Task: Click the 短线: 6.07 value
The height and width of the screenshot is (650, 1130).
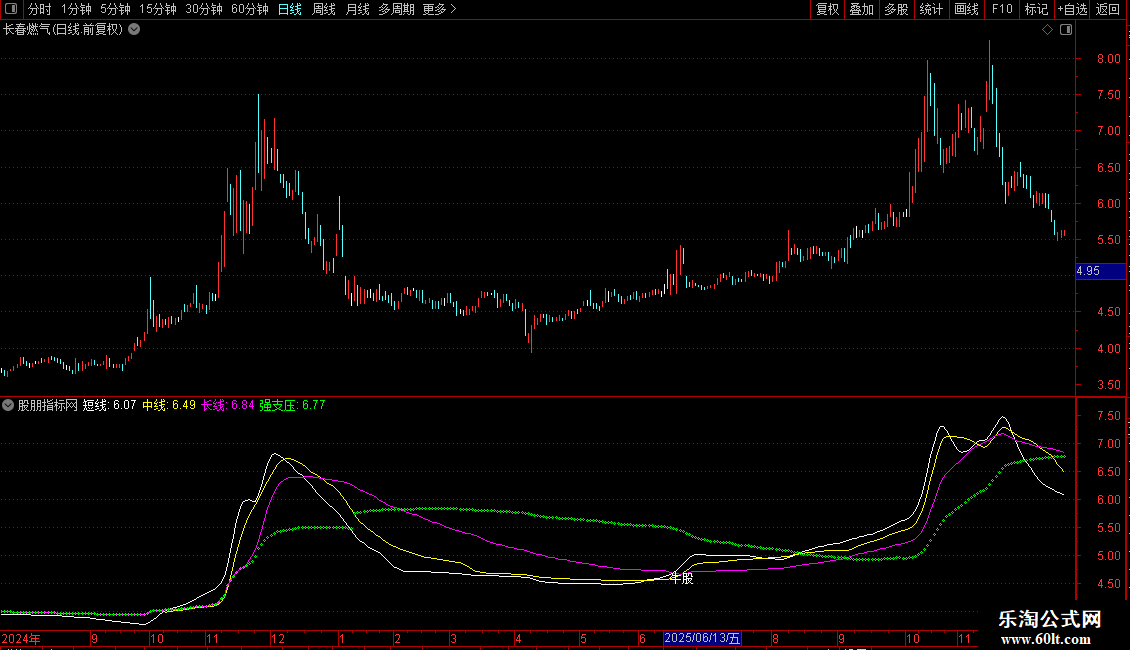Action: tap(110, 405)
